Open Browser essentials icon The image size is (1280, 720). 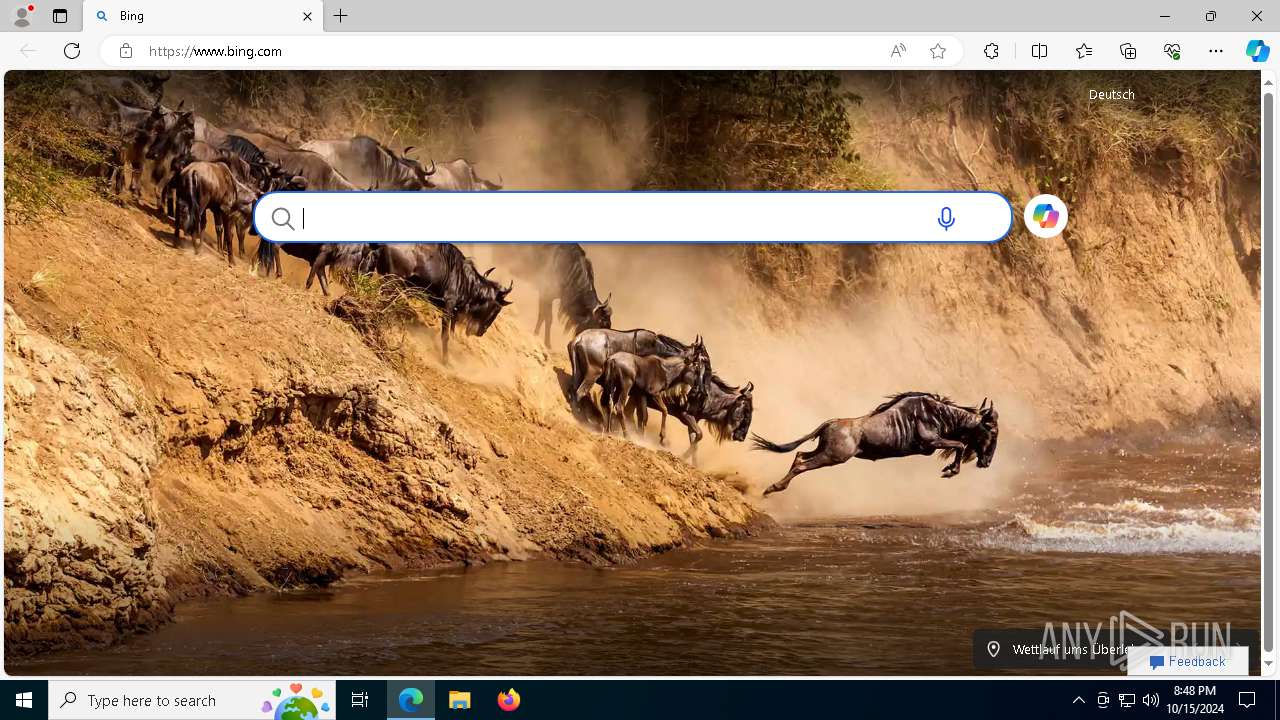[1172, 51]
